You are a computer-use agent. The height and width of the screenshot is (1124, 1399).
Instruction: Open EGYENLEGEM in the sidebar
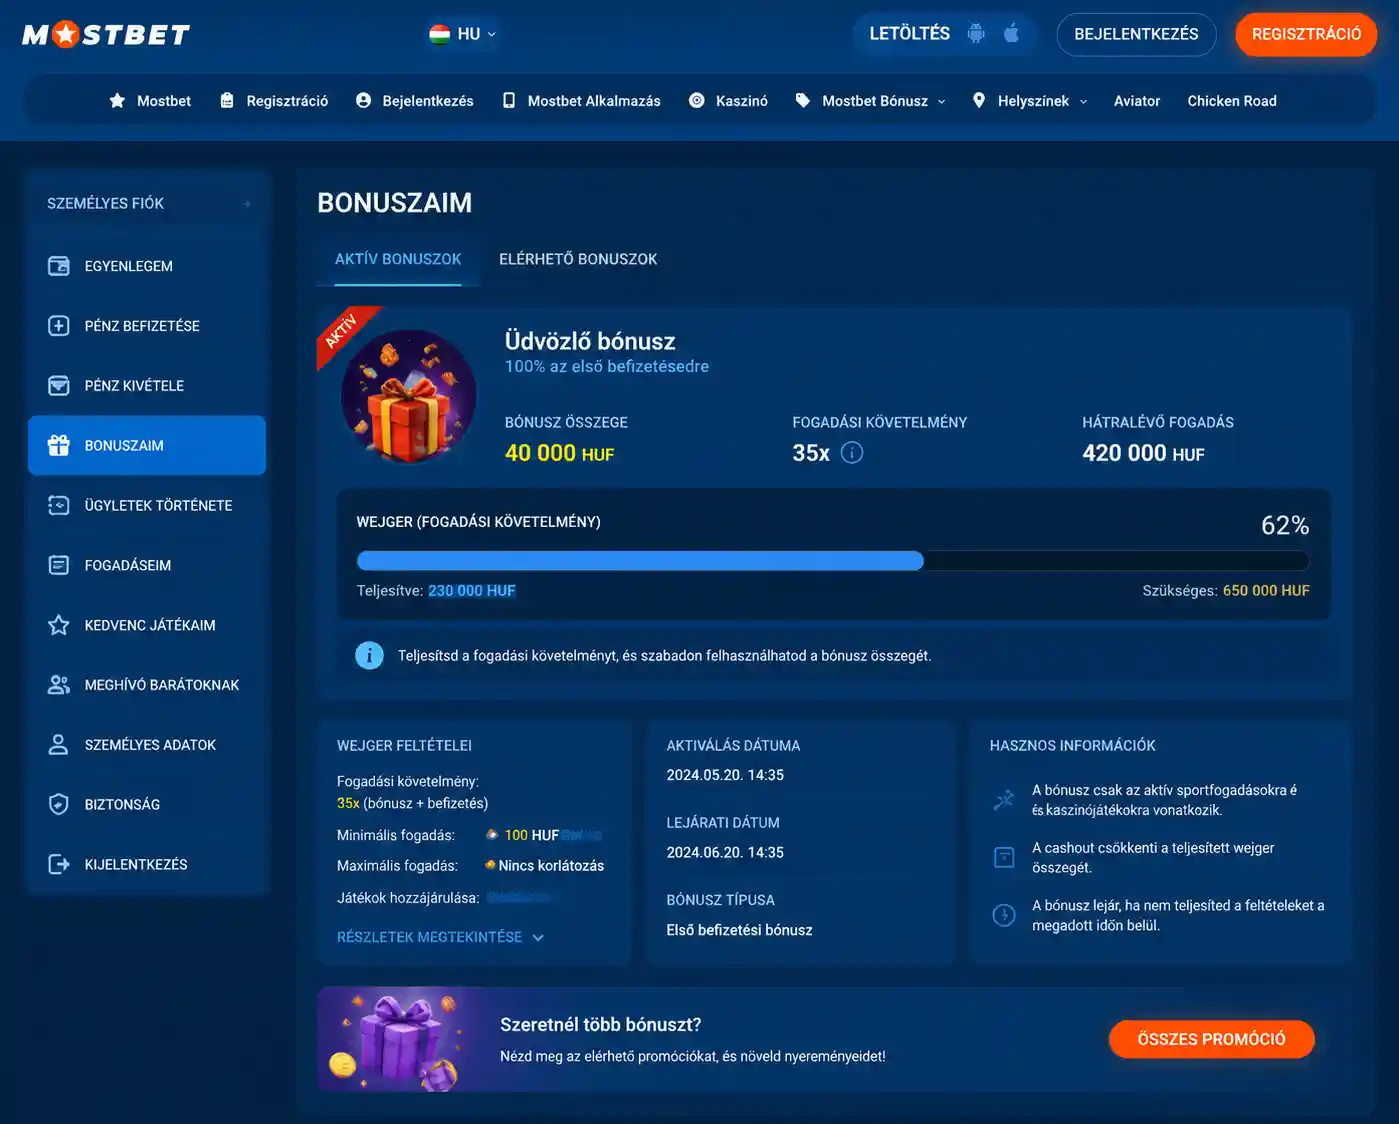147,266
